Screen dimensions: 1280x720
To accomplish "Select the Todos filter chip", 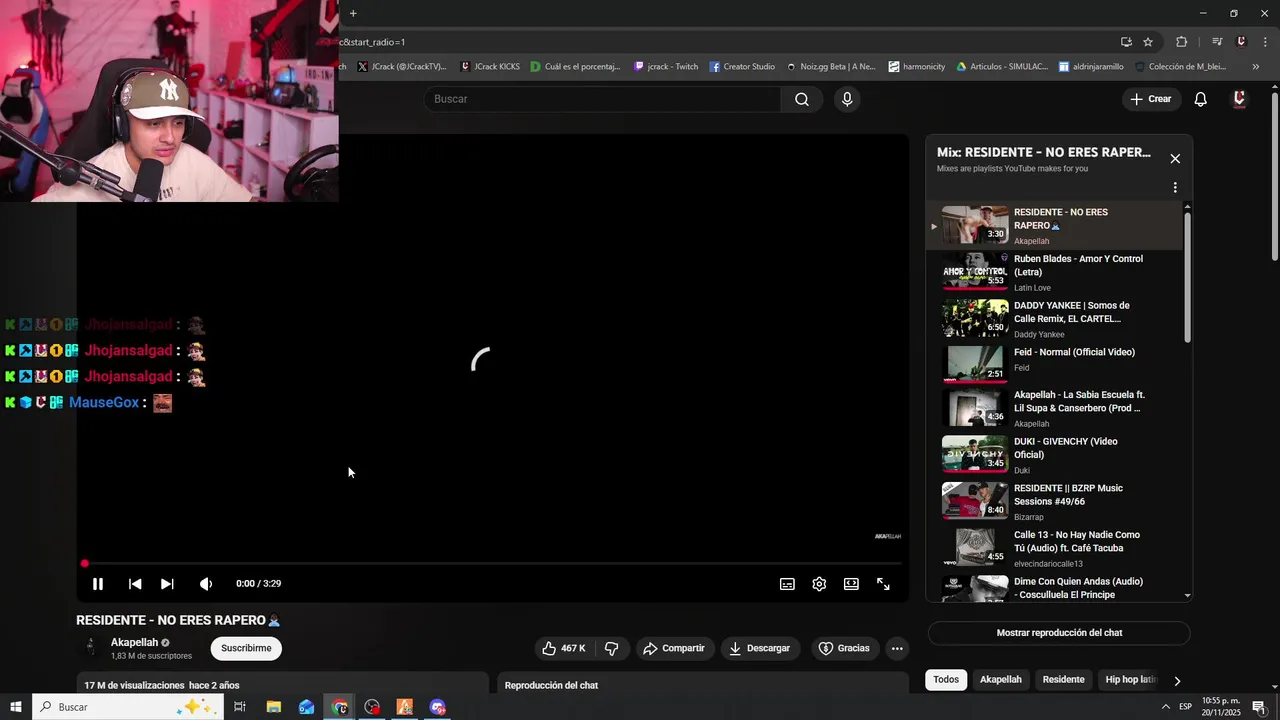I will coord(946,680).
